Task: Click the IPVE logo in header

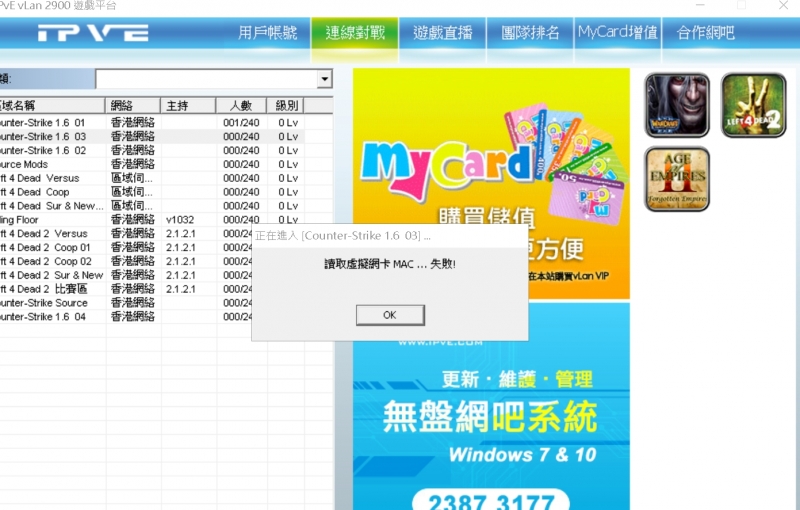Action: [93, 33]
